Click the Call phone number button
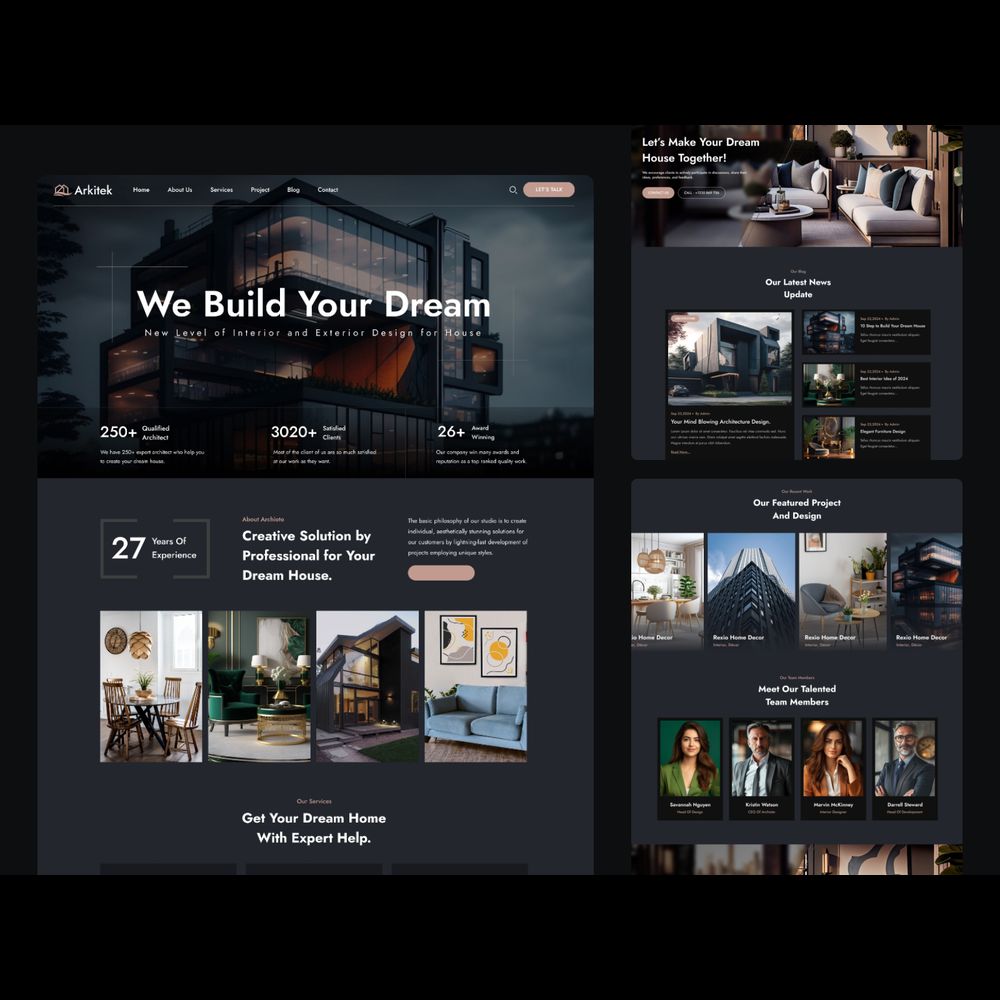The height and width of the screenshot is (1000, 1000). [701, 193]
